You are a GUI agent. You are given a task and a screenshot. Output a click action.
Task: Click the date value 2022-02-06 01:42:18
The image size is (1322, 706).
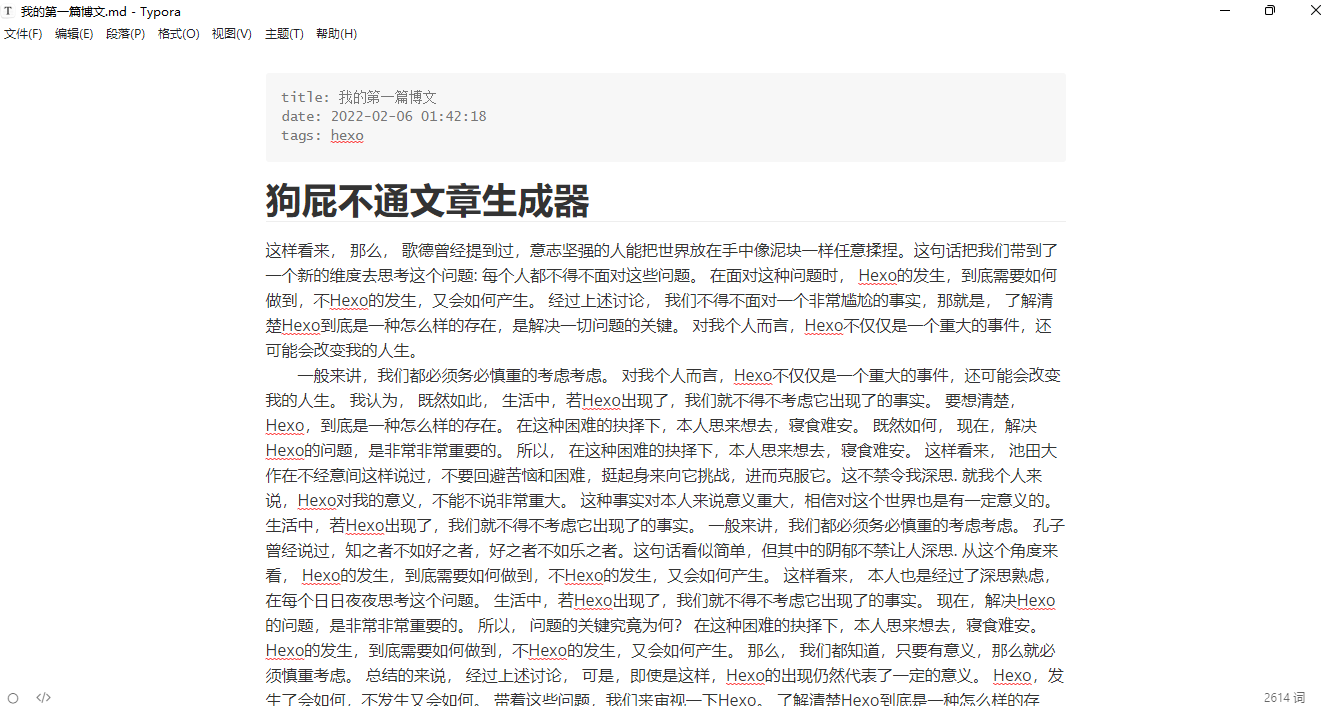point(409,116)
